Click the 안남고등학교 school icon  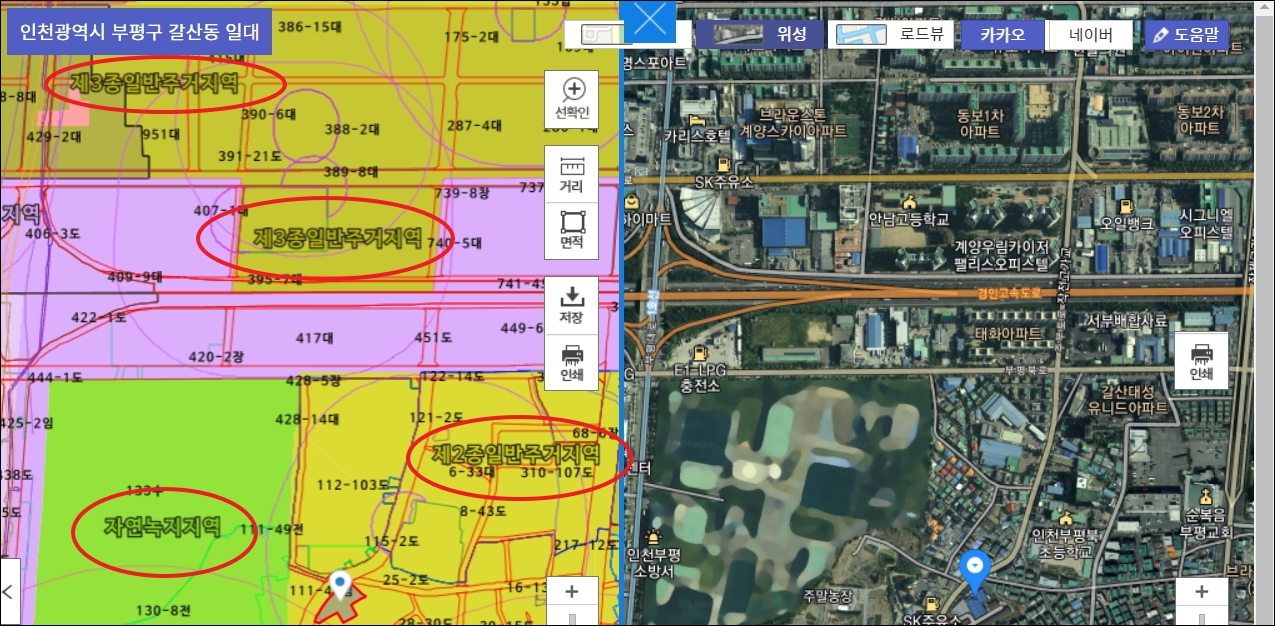[909, 200]
